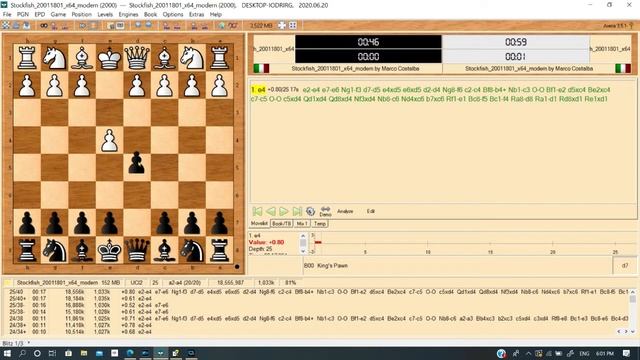Screen dimensions: 640x360
Task: Click the round clock icon beside navigation arrows
Action: pos(311,211)
